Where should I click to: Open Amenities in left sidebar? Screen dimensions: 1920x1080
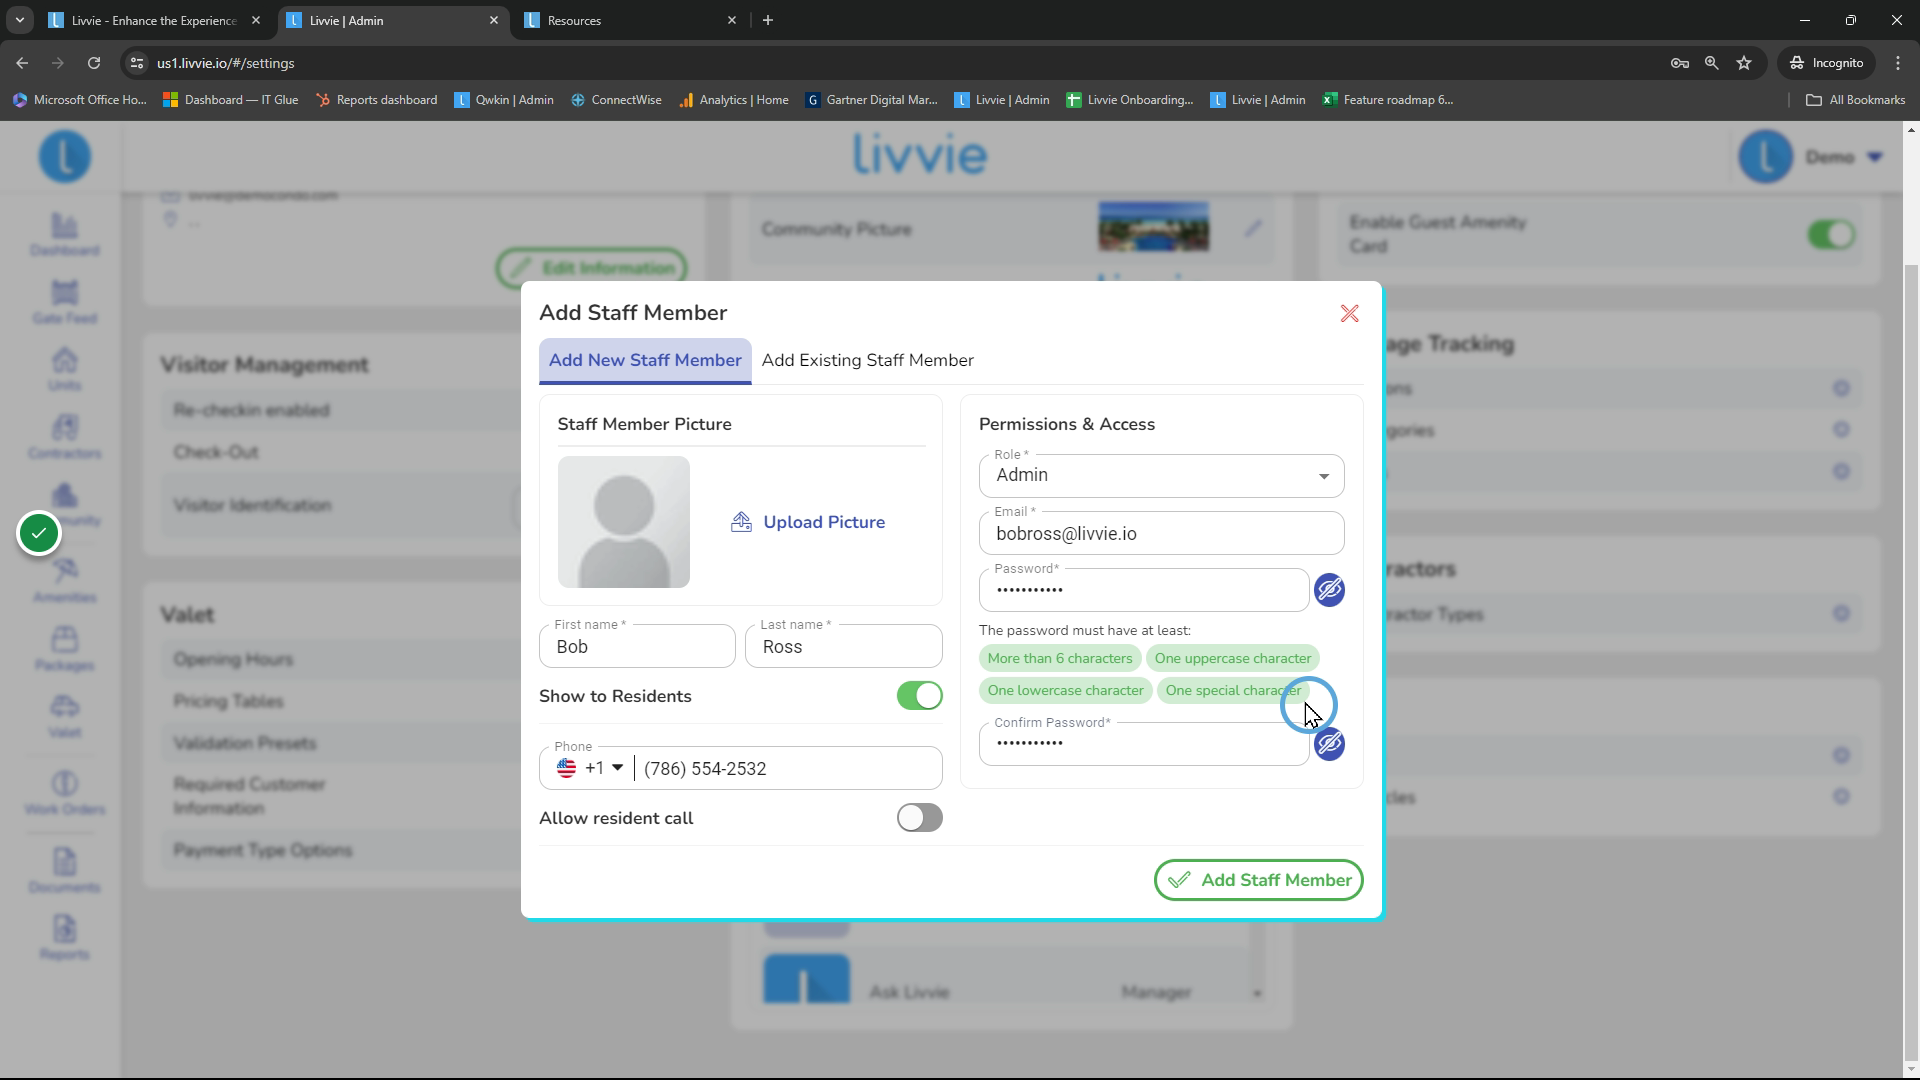click(64, 581)
